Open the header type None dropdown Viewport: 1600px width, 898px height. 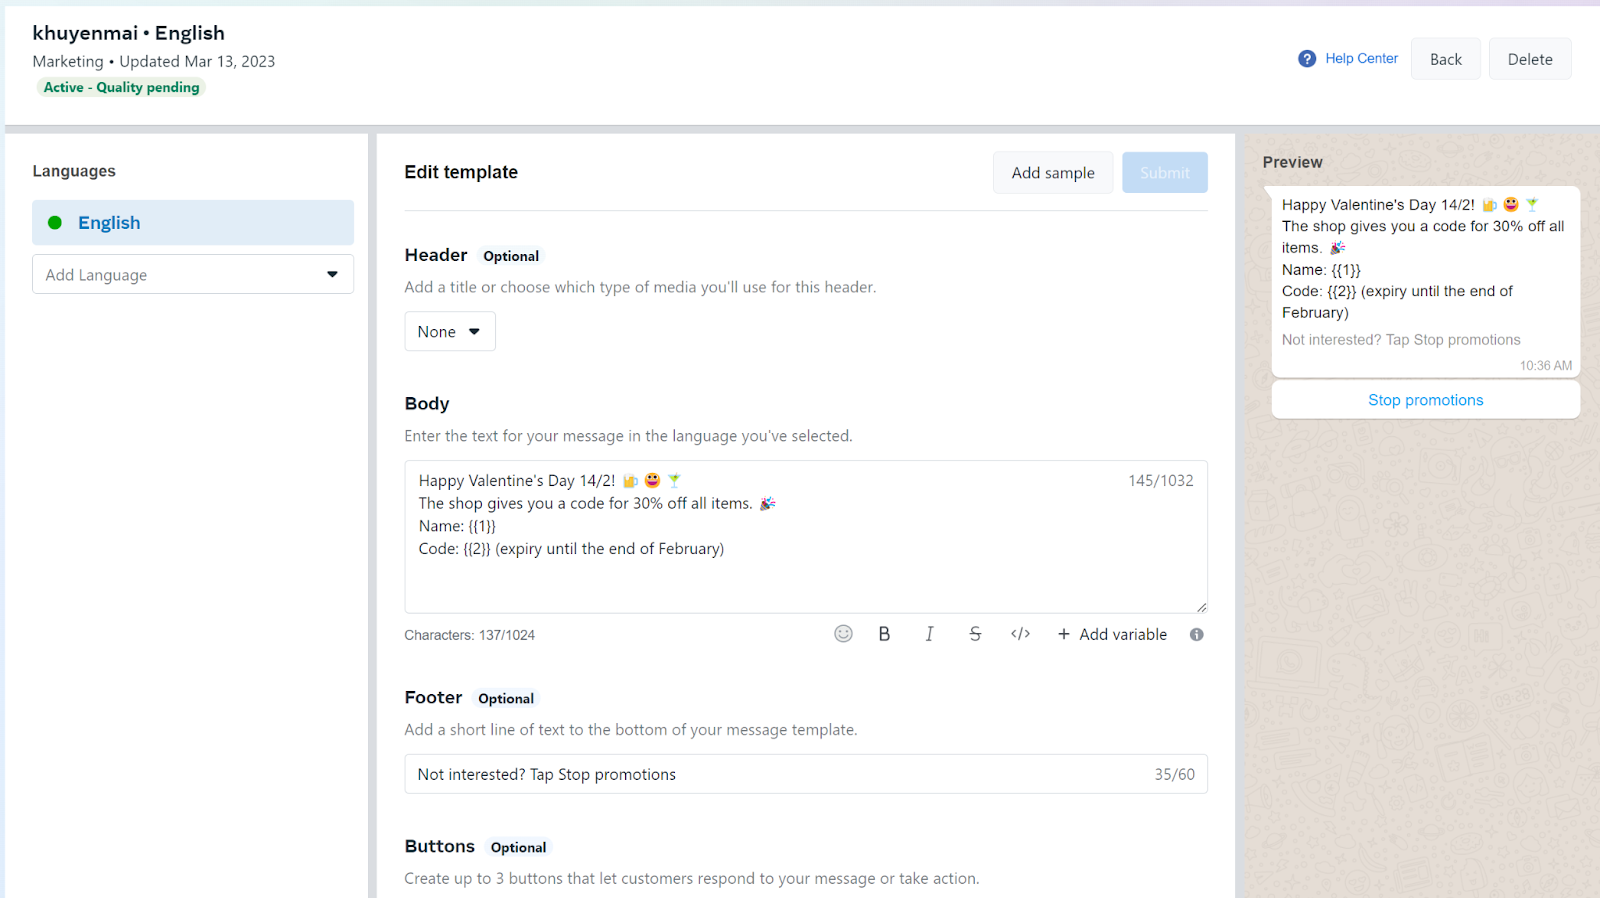point(450,331)
